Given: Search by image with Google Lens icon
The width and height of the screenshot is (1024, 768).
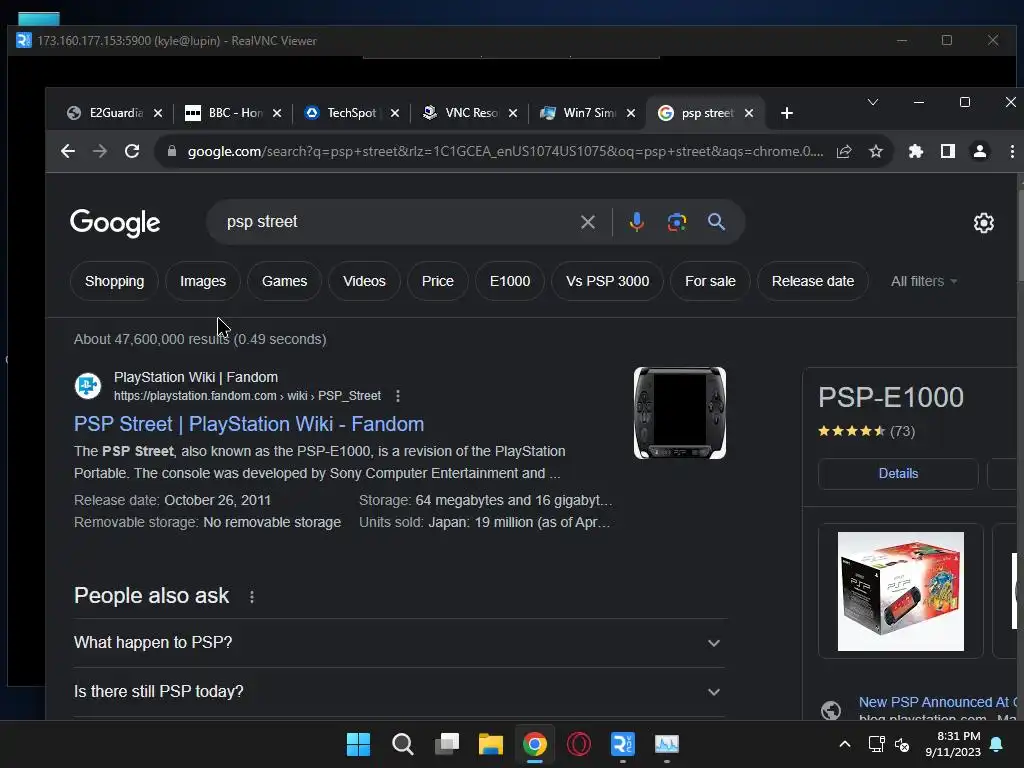Looking at the screenshot, I should pyautogui.click(x=677, y=222).
